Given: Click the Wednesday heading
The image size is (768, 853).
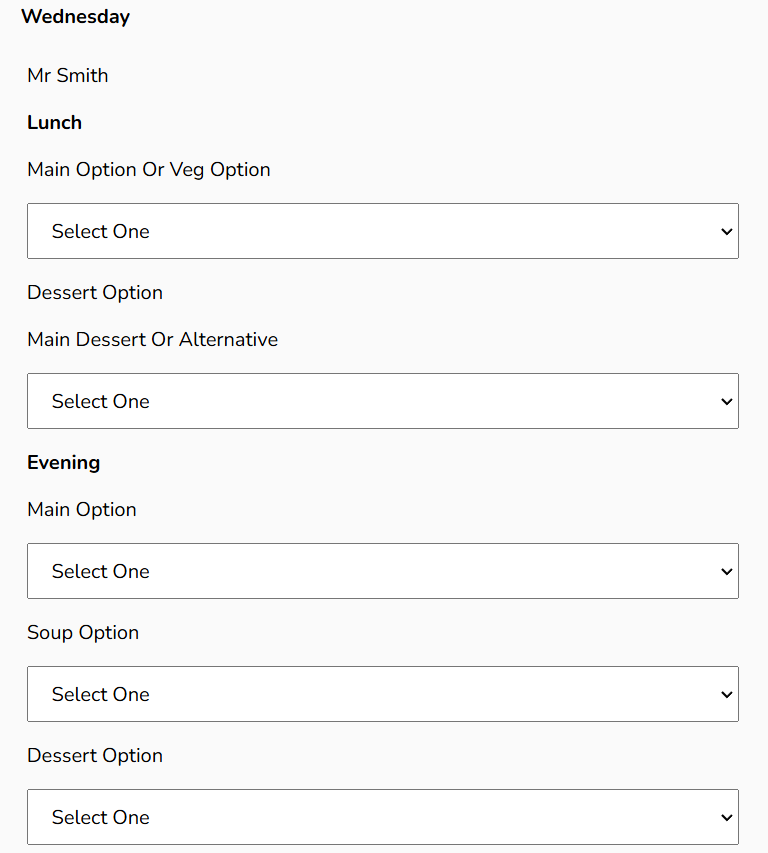Looking at the screenshot, I should [x=75, y=17].
